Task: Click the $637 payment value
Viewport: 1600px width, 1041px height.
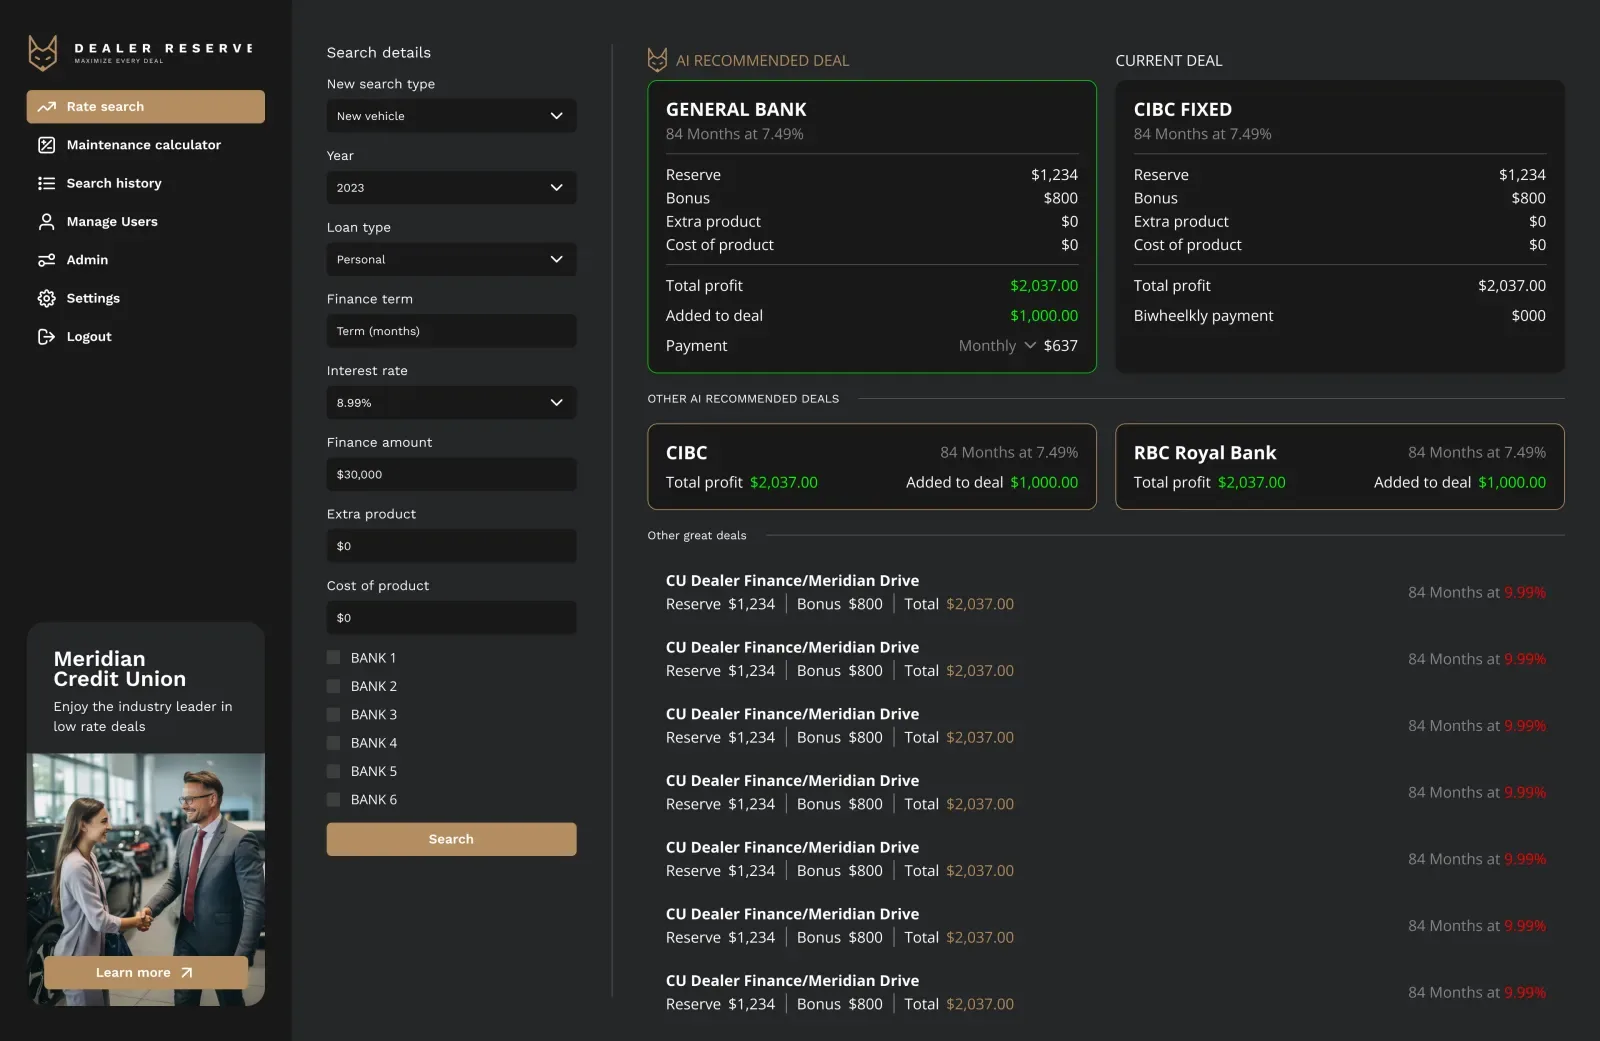Action: 1061,346
